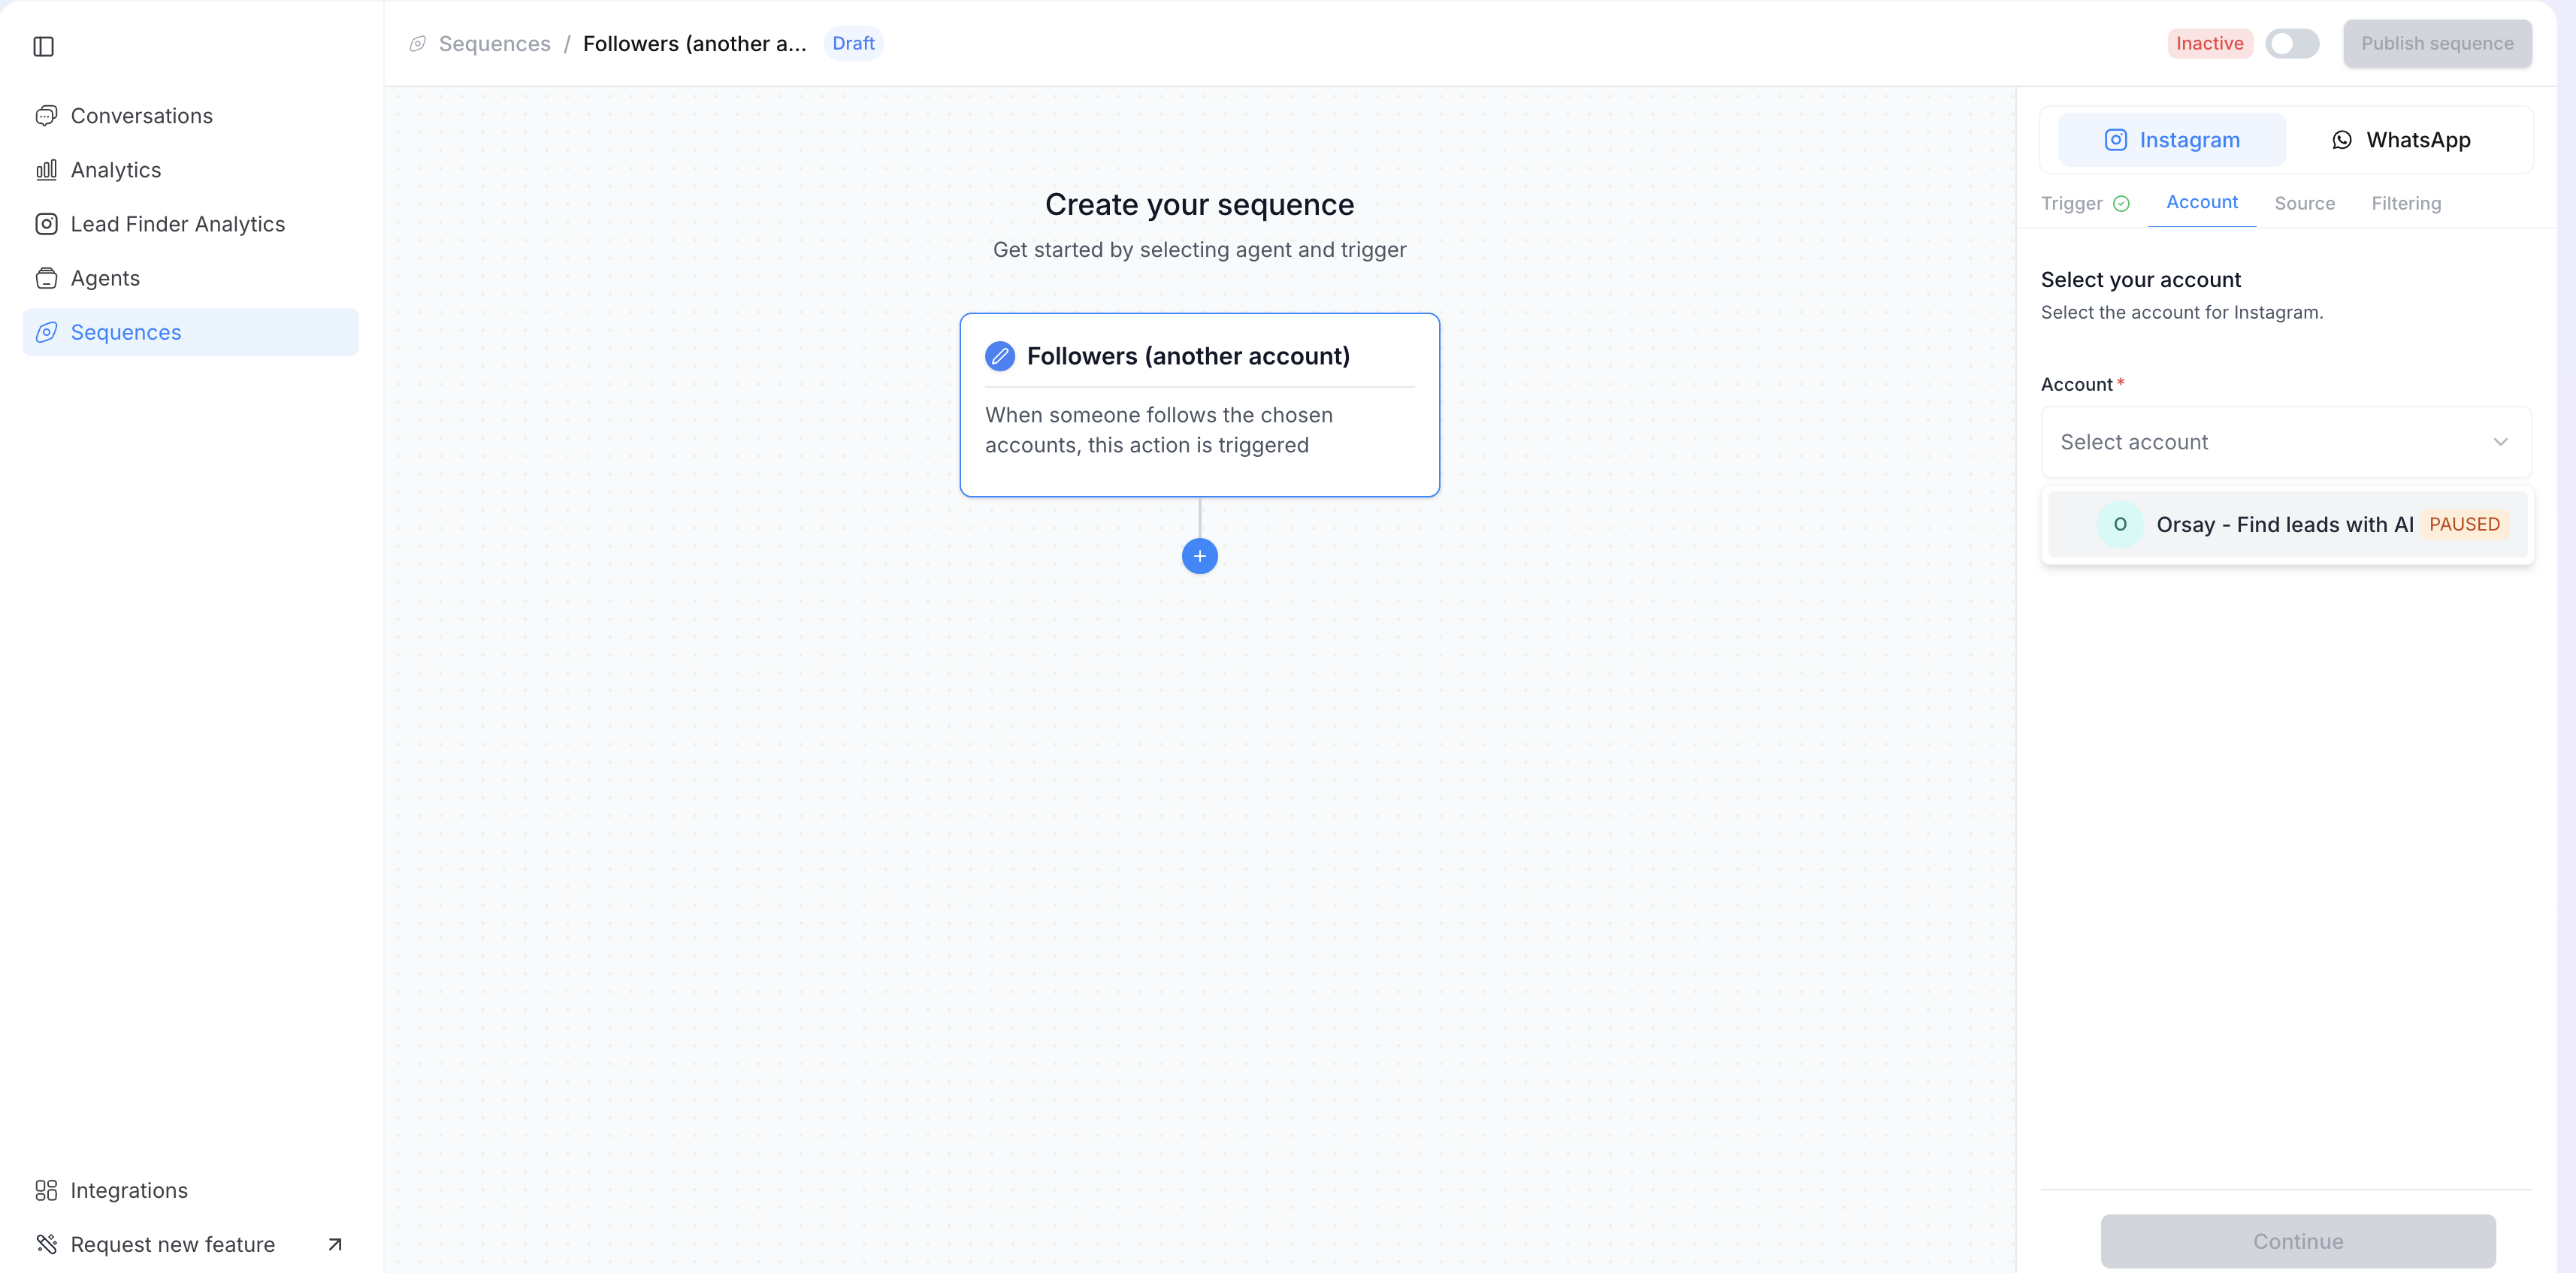This screenshot has width=2576, height=1273.
Task: Select the Followers (another account) trigger card
Action: coord(1199,405)
